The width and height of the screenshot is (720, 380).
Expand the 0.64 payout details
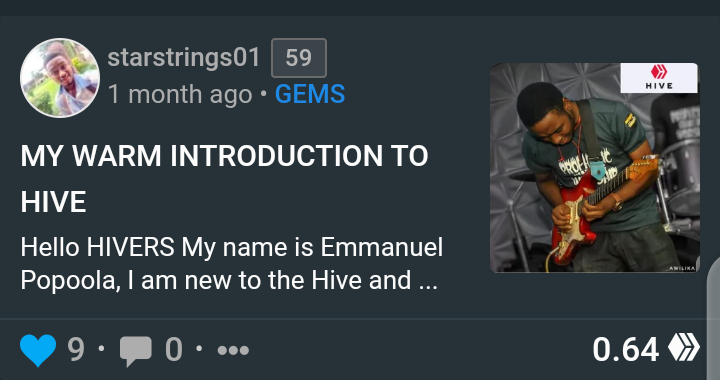(626, 350)
